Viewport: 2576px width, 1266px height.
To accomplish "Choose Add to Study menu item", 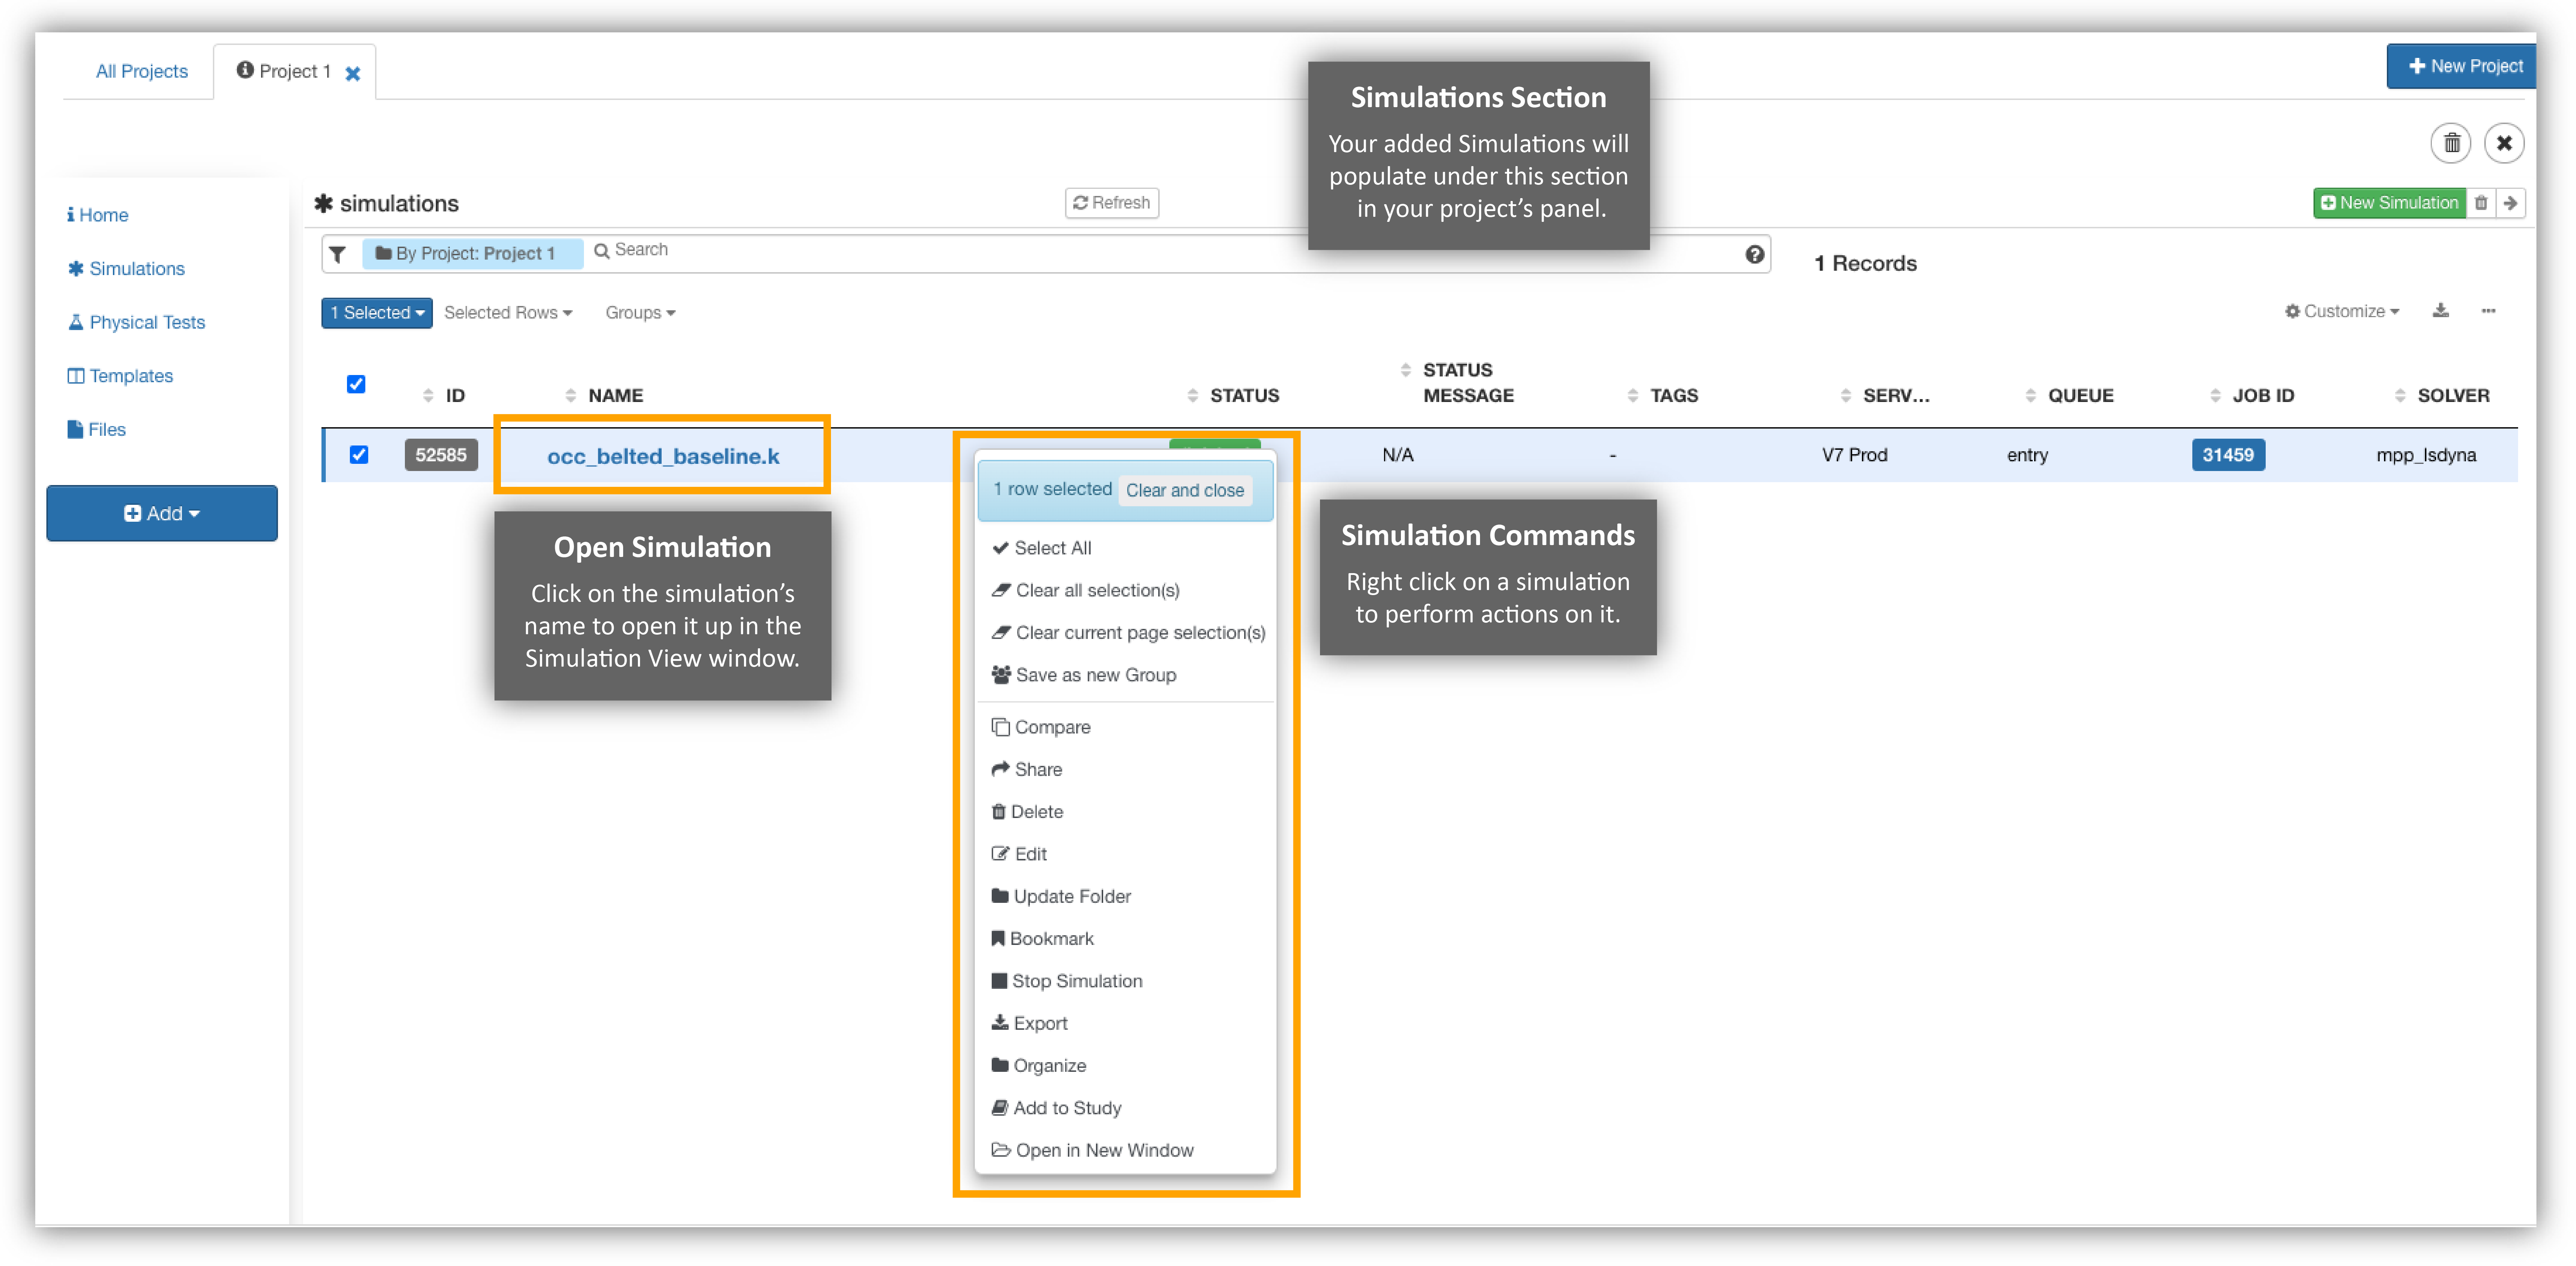I will (1056, 1108).
